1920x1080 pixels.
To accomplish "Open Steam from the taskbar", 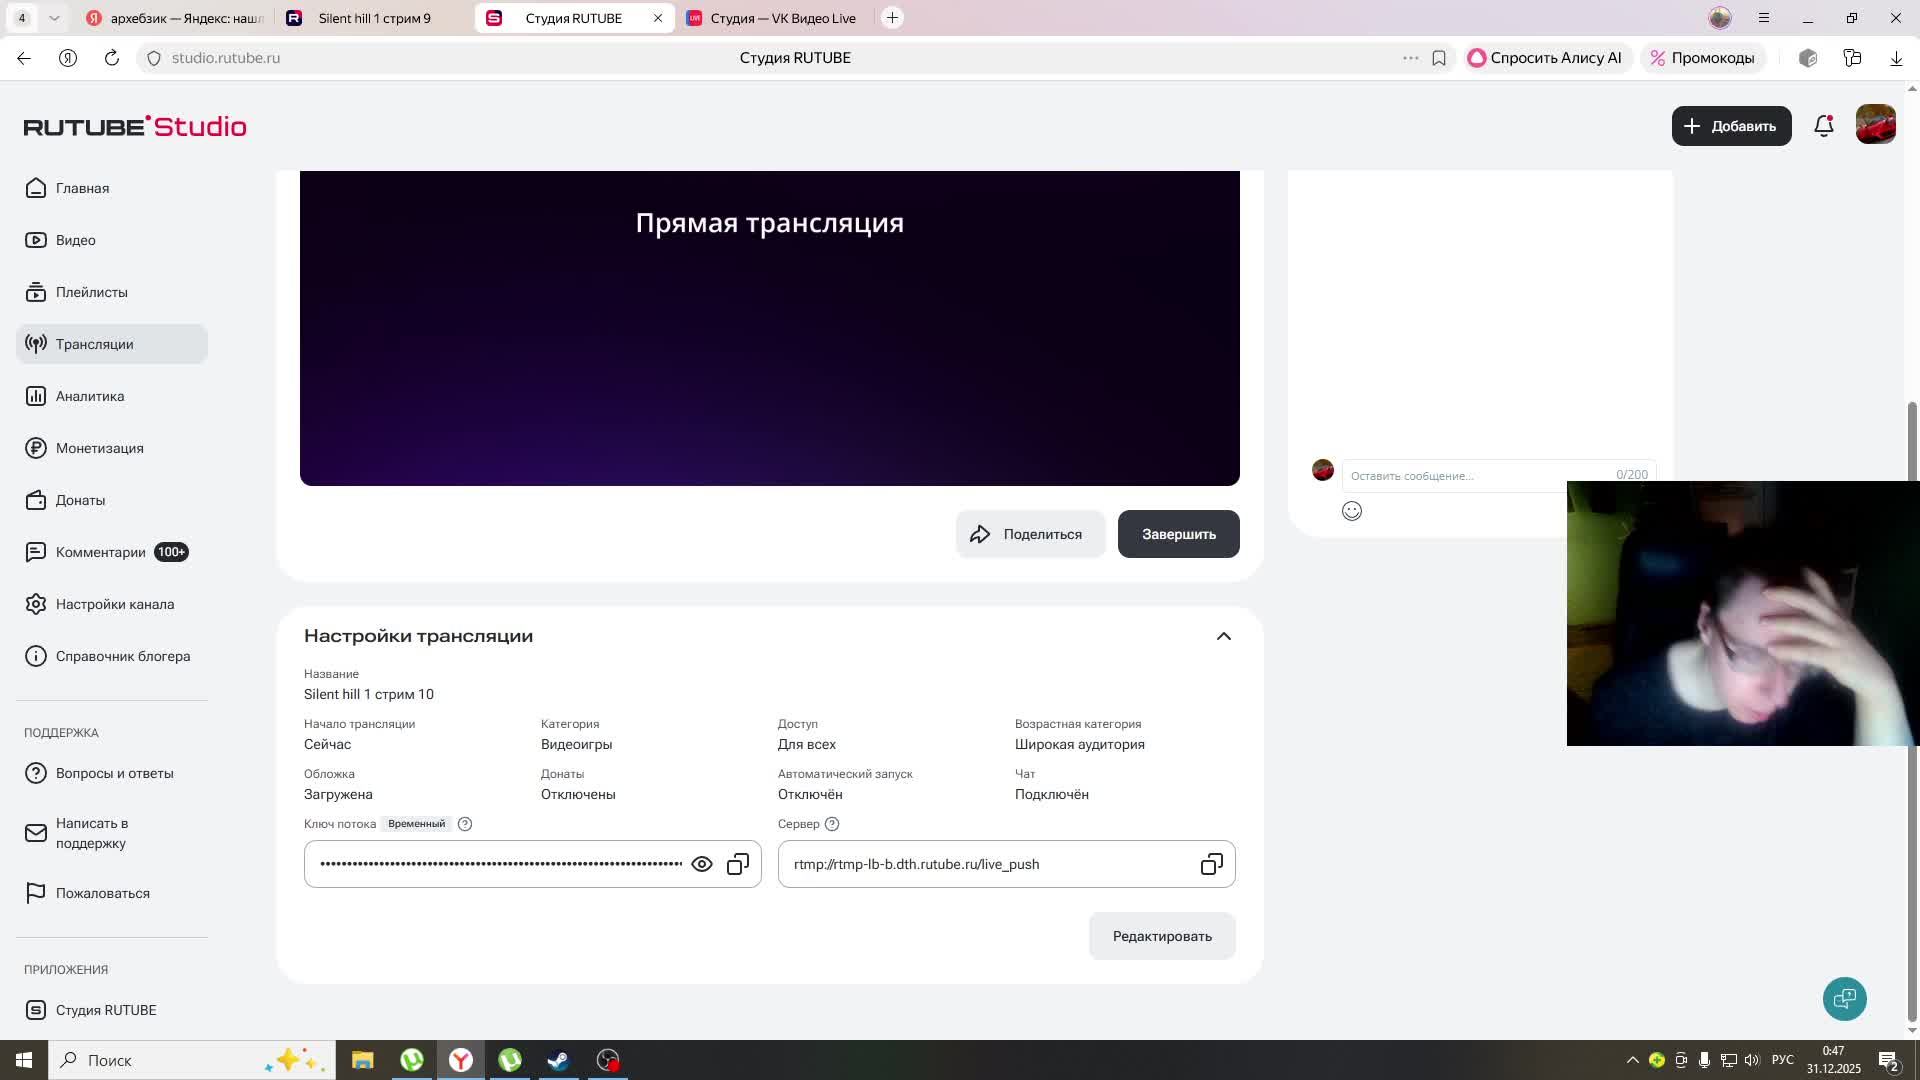I will pyautogui.click(x=558, y=1060).
